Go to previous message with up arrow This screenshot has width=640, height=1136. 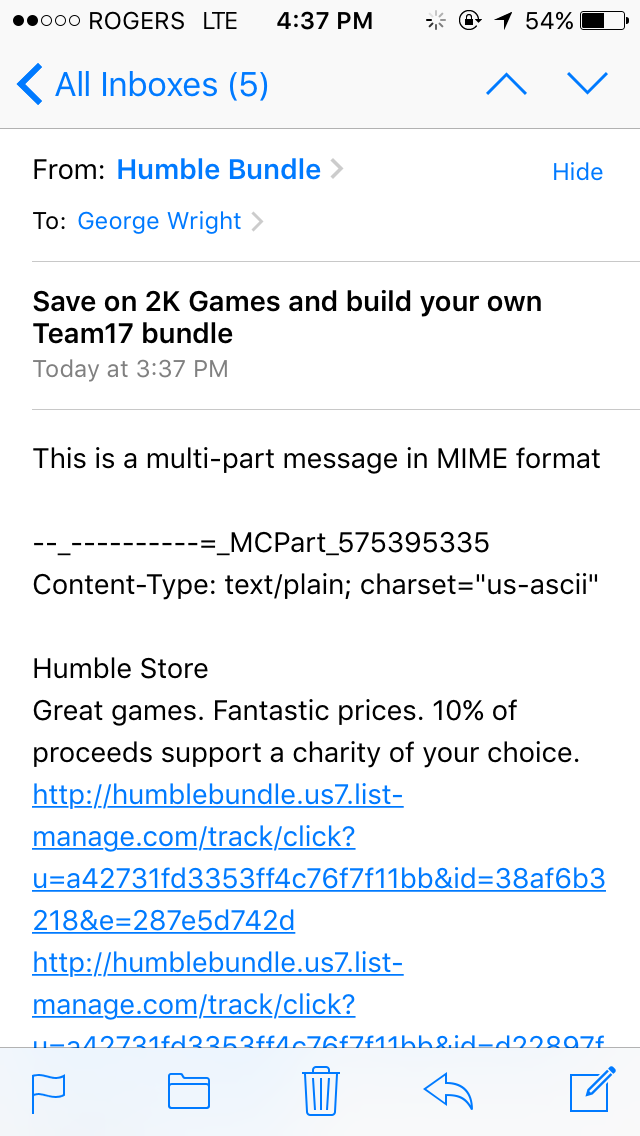click(506, 84)
